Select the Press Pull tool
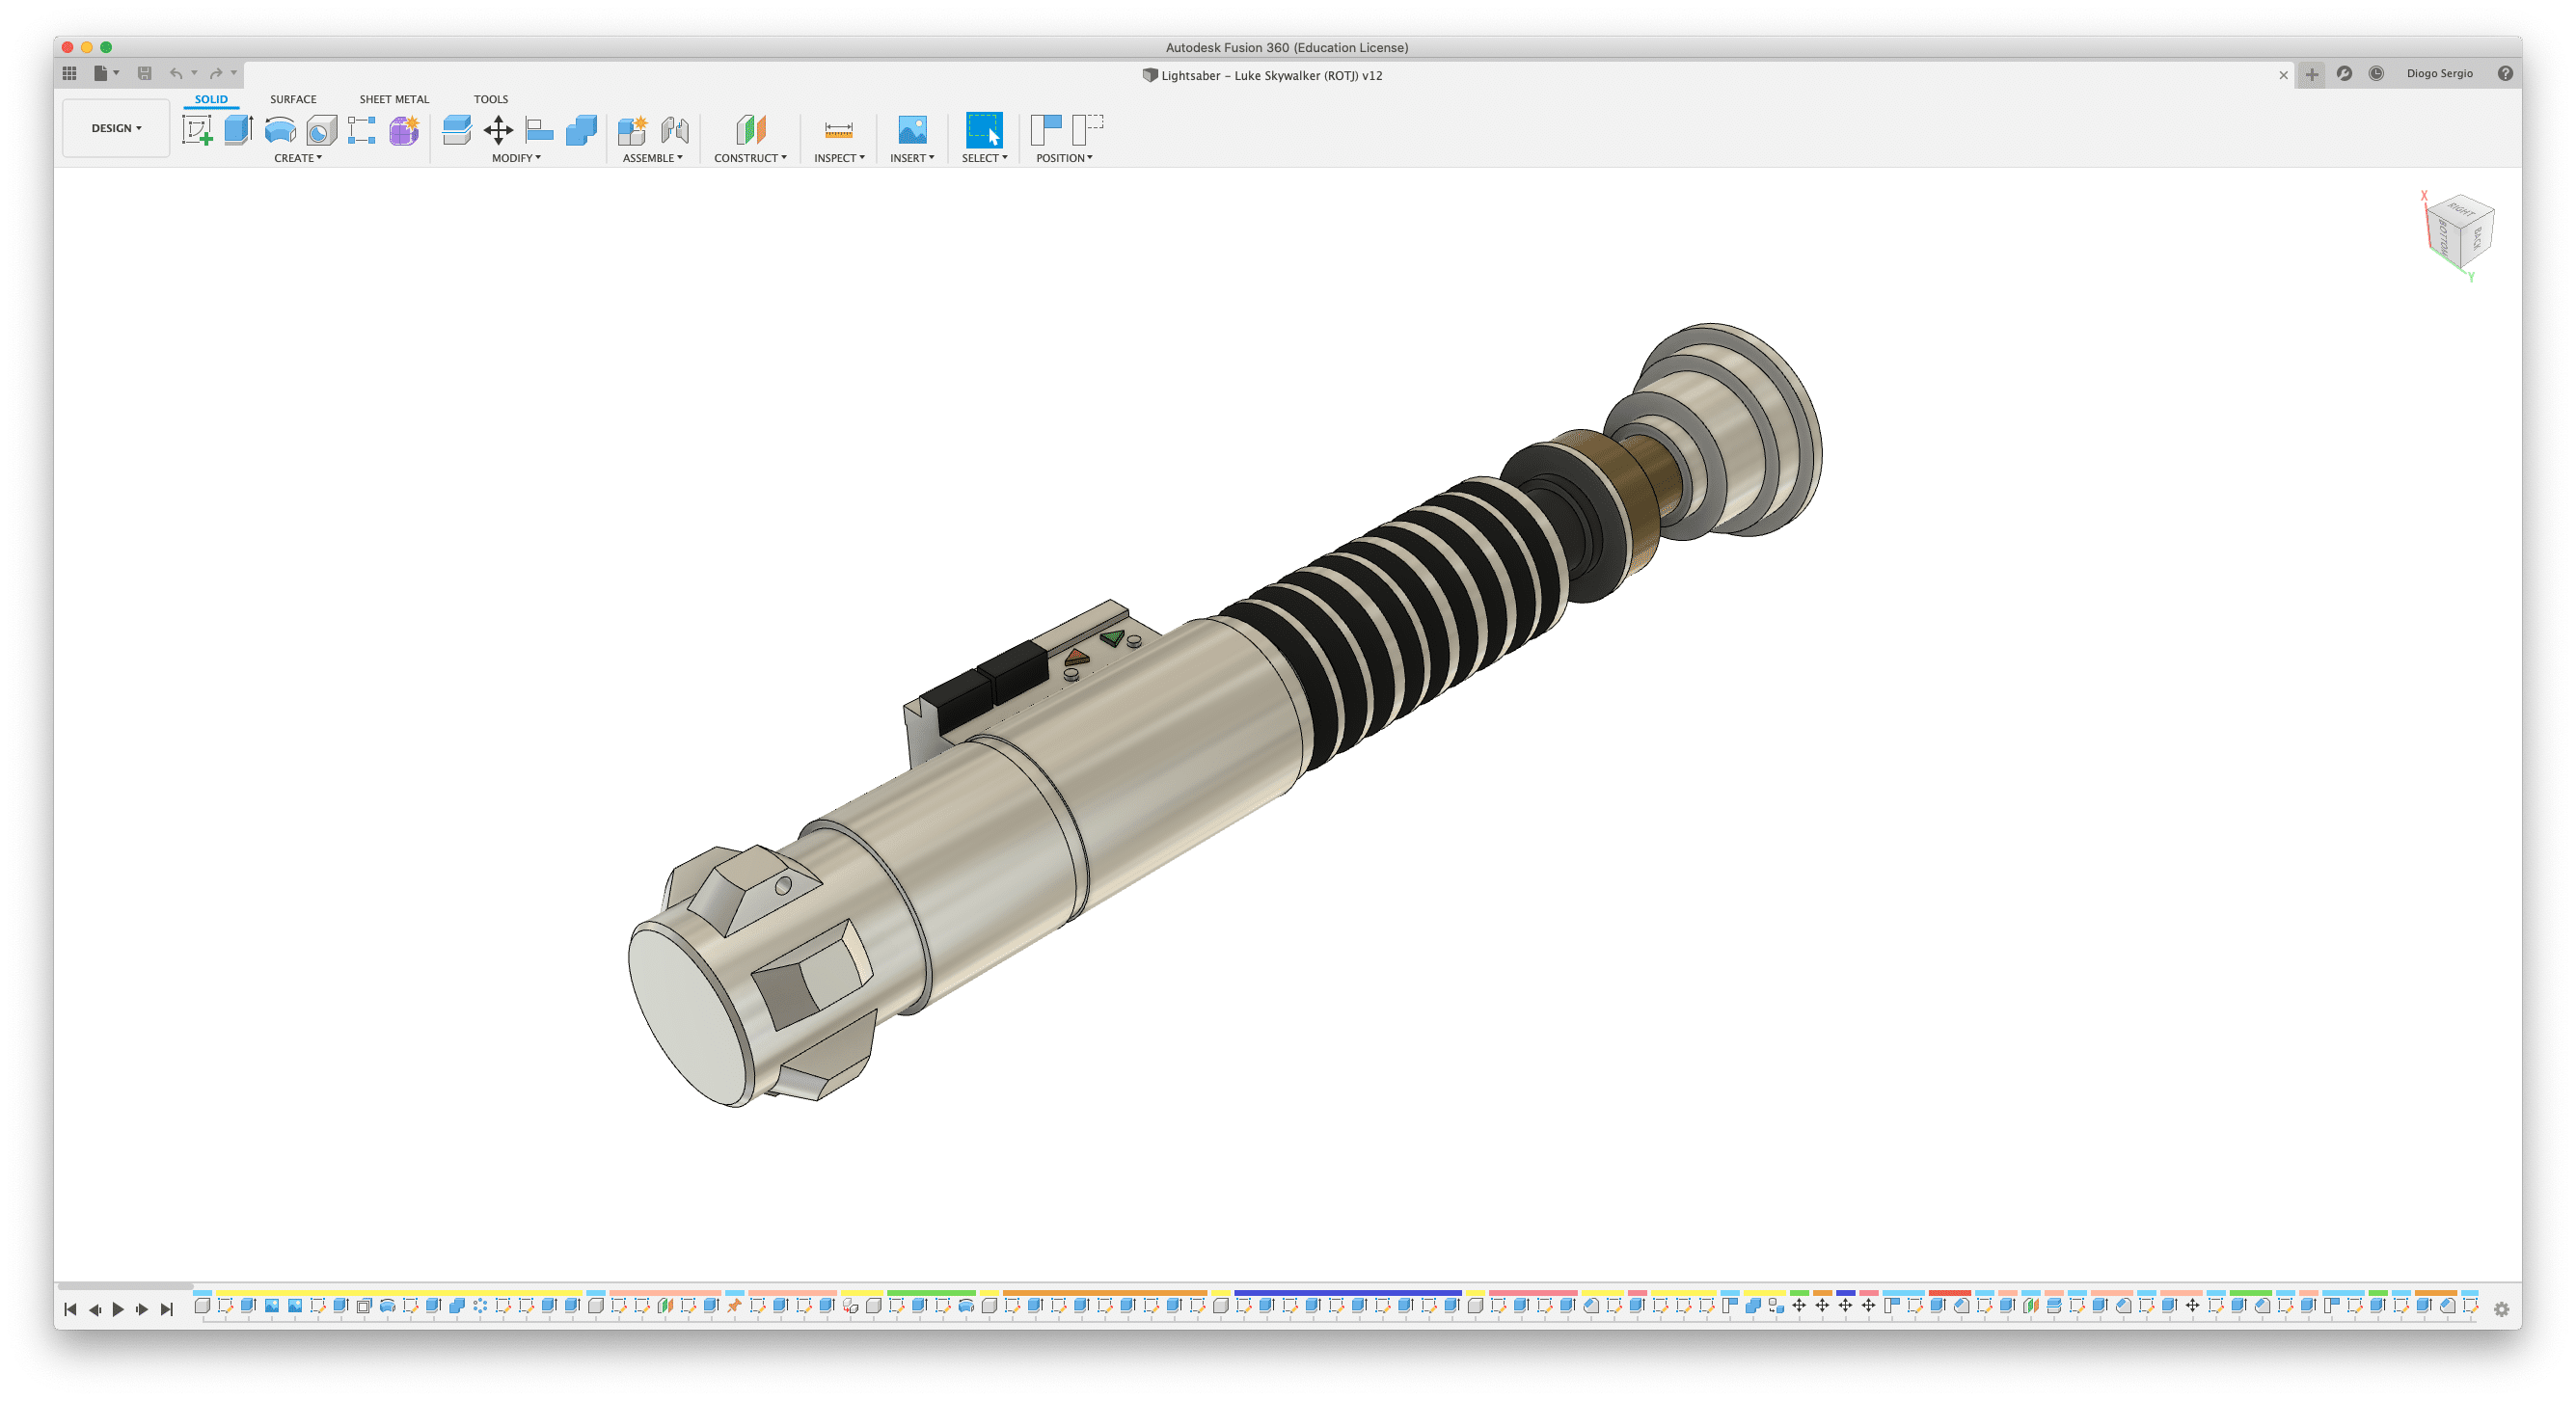2576x1401 pixels. (457, 130)
